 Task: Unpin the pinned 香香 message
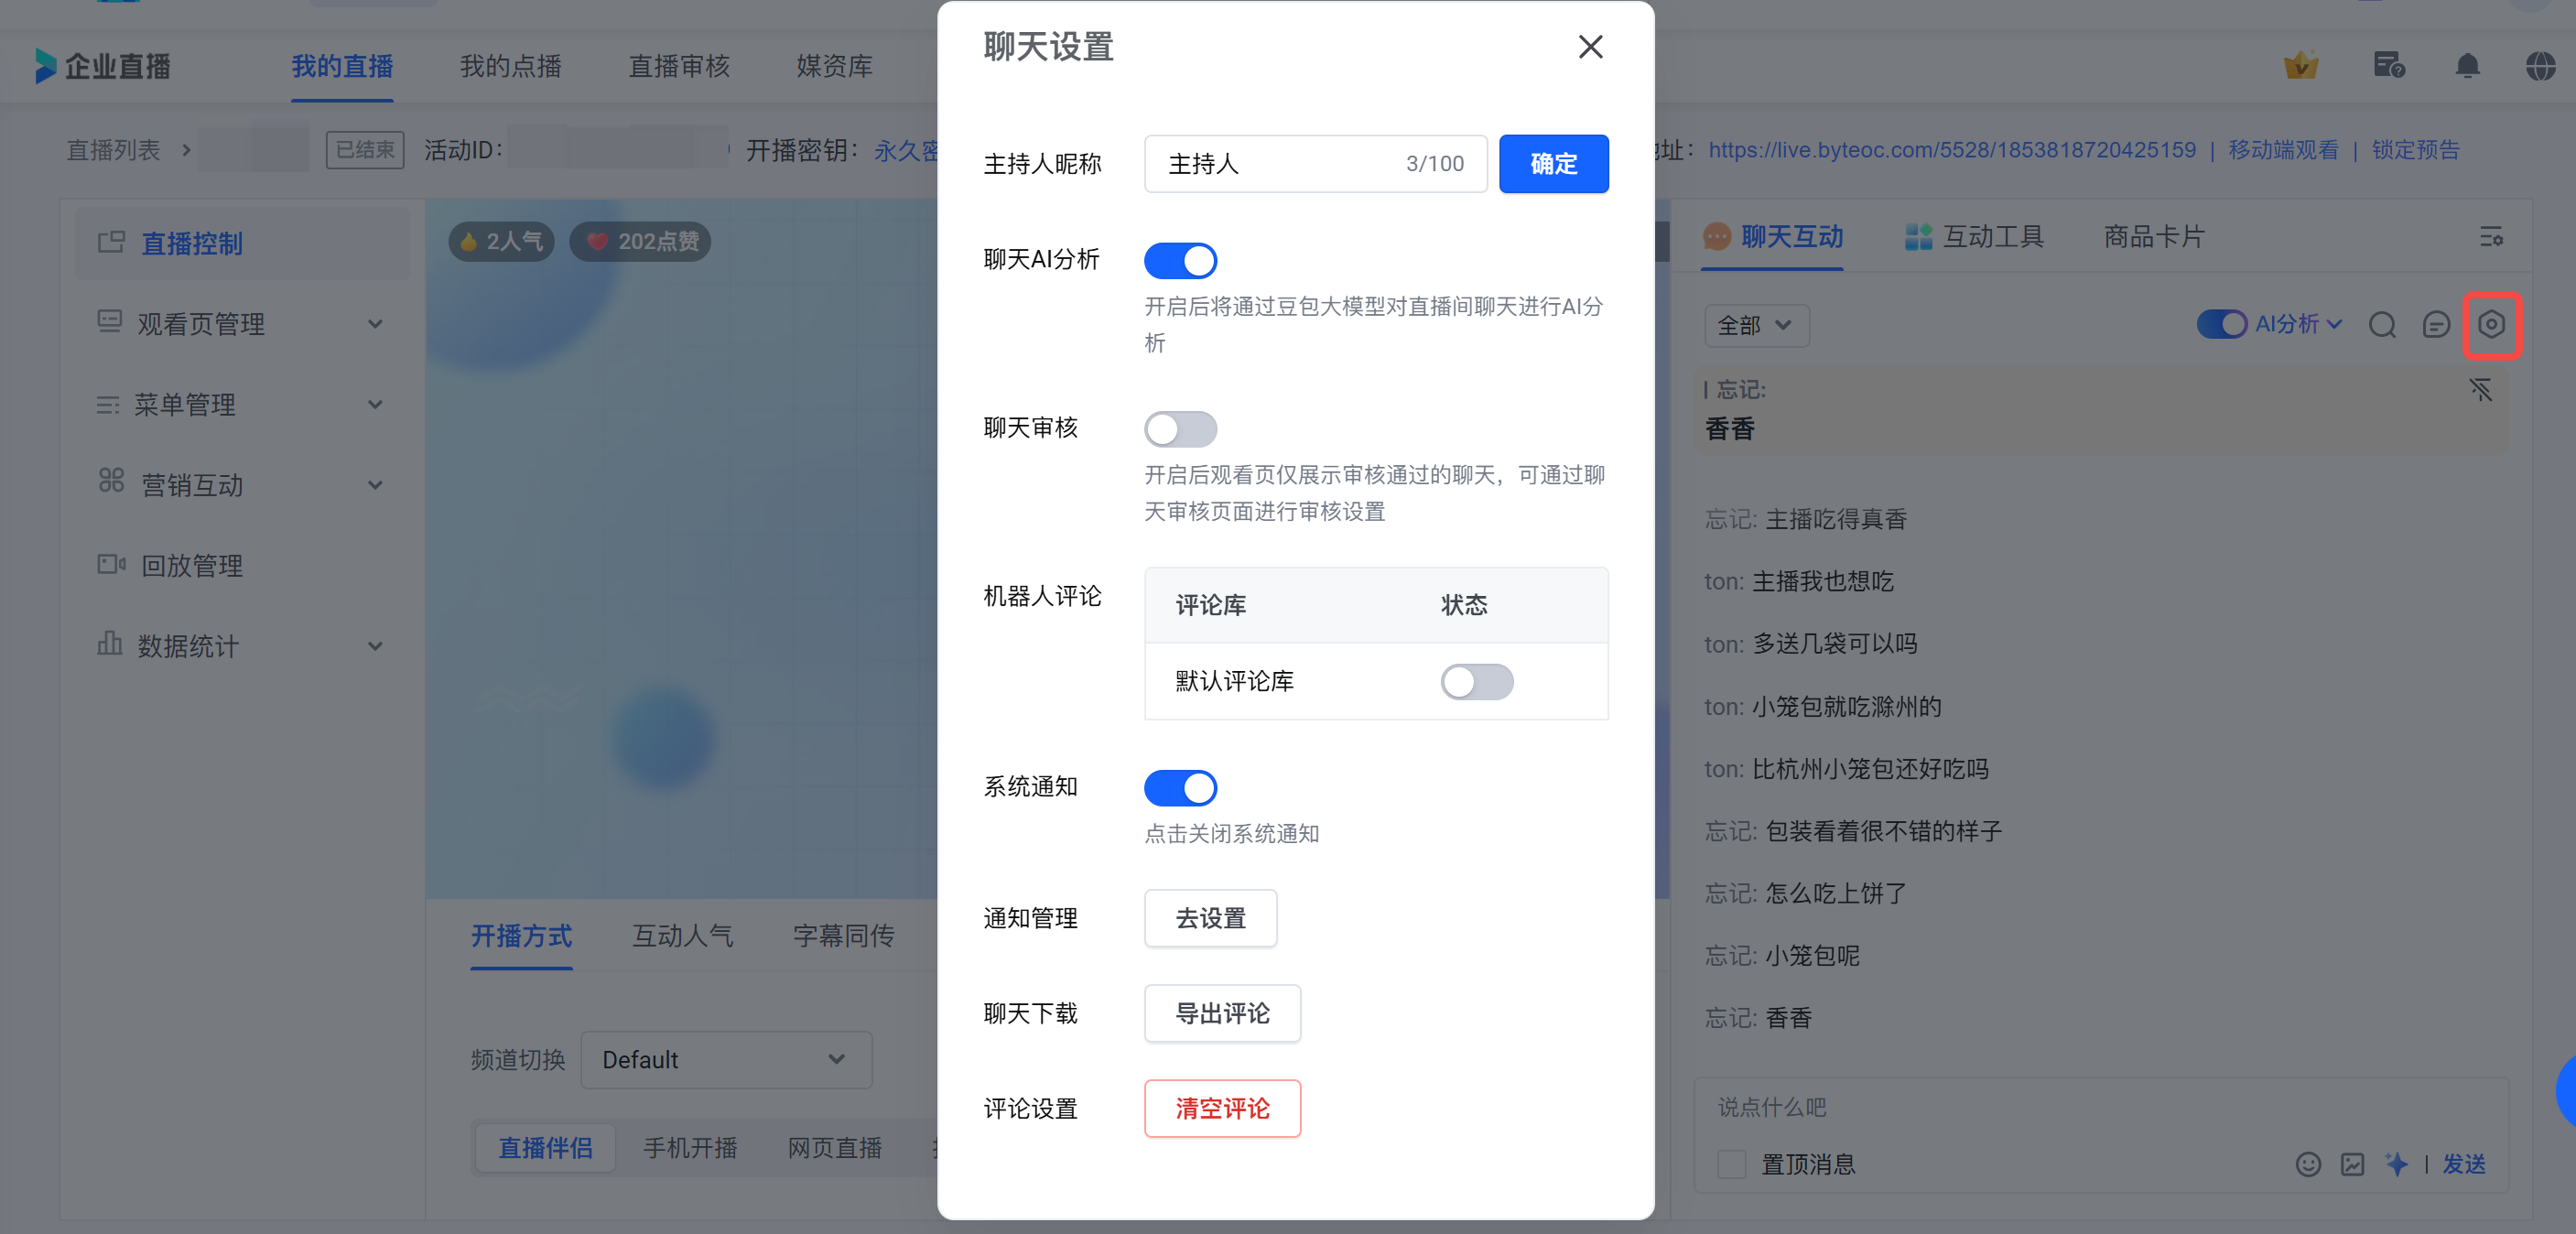point(2480,390)
